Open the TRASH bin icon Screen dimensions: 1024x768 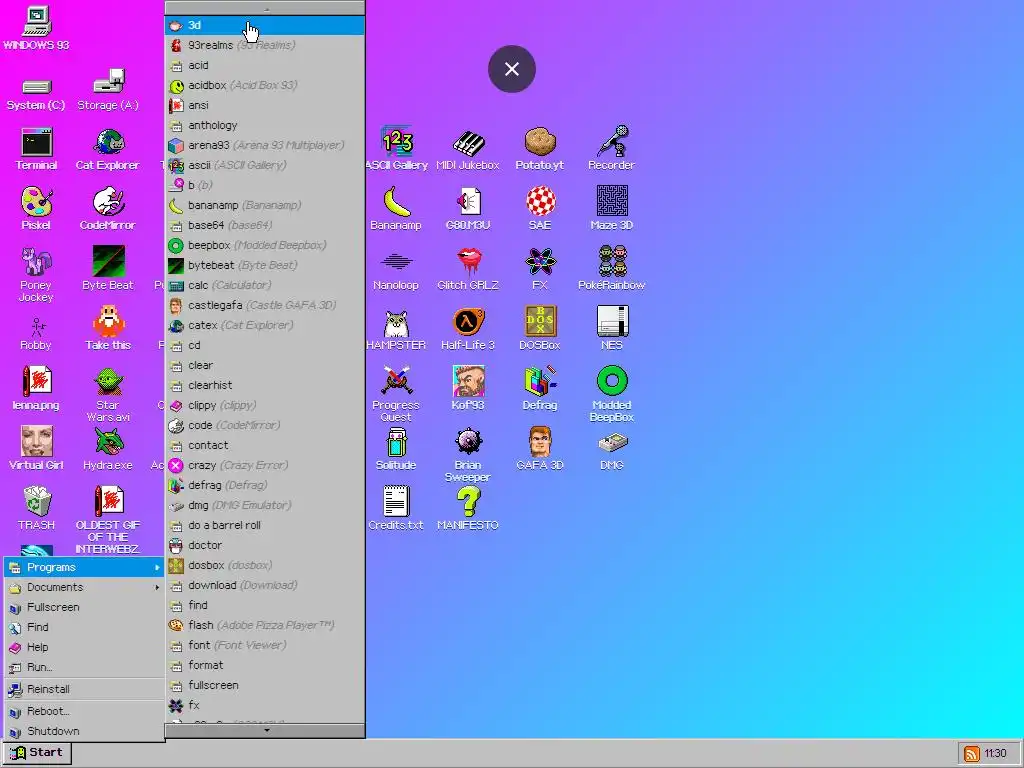pyautogui.click(x=37, y=508)
